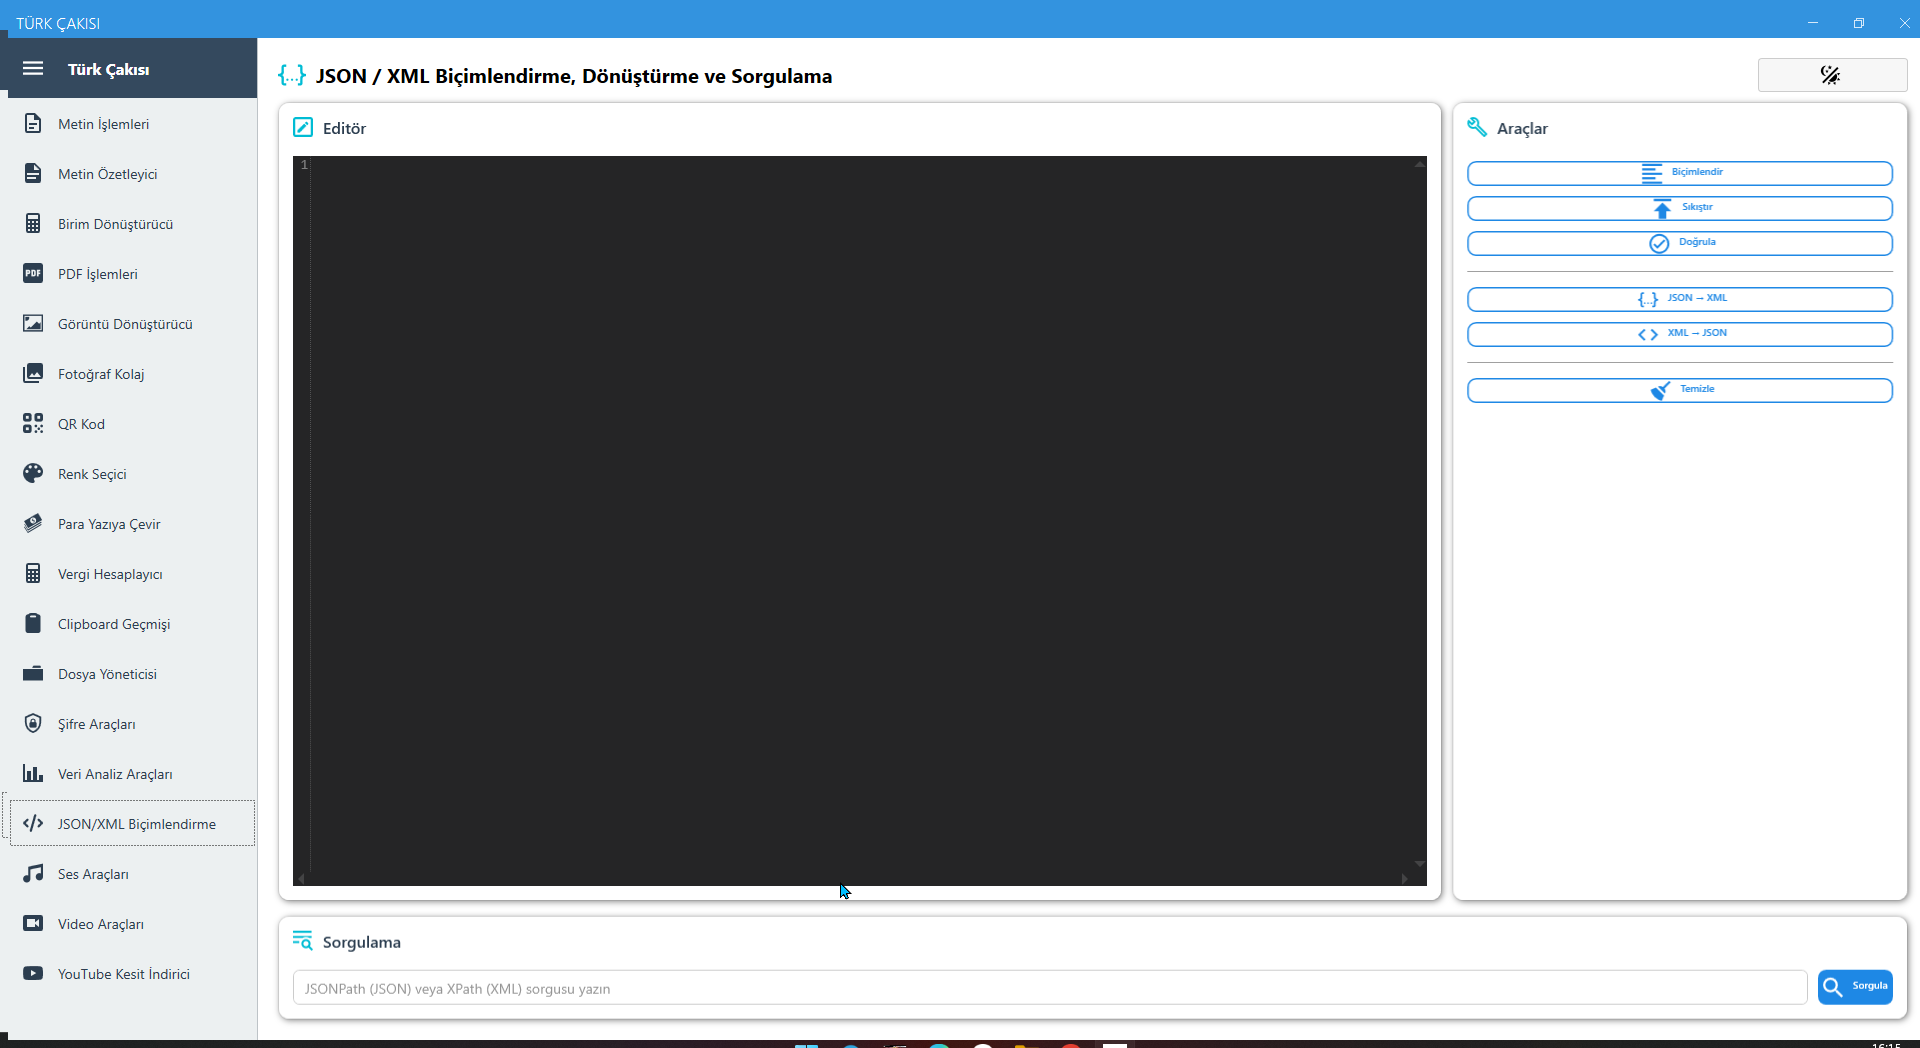Click the JSONPath/XPath query input field
Viewport: 1920px width, 1048px height.
1049,988
